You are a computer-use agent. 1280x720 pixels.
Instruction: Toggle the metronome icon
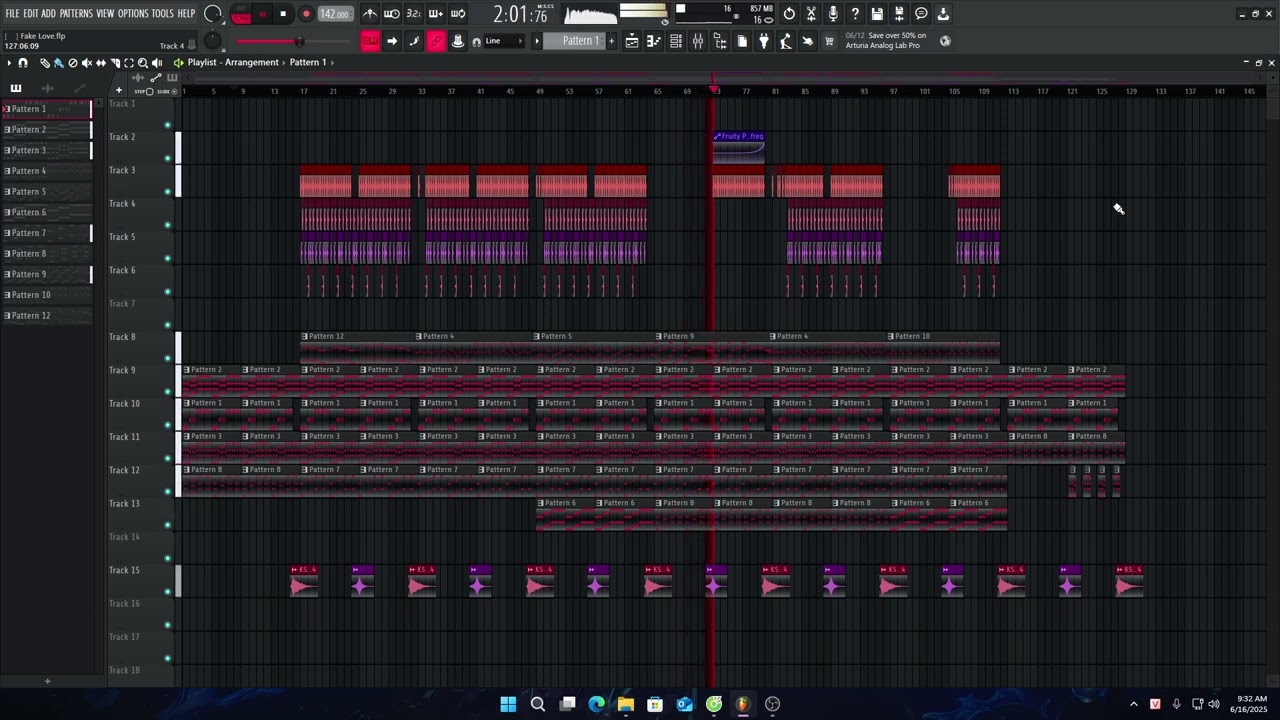click(x=370, y=14)
